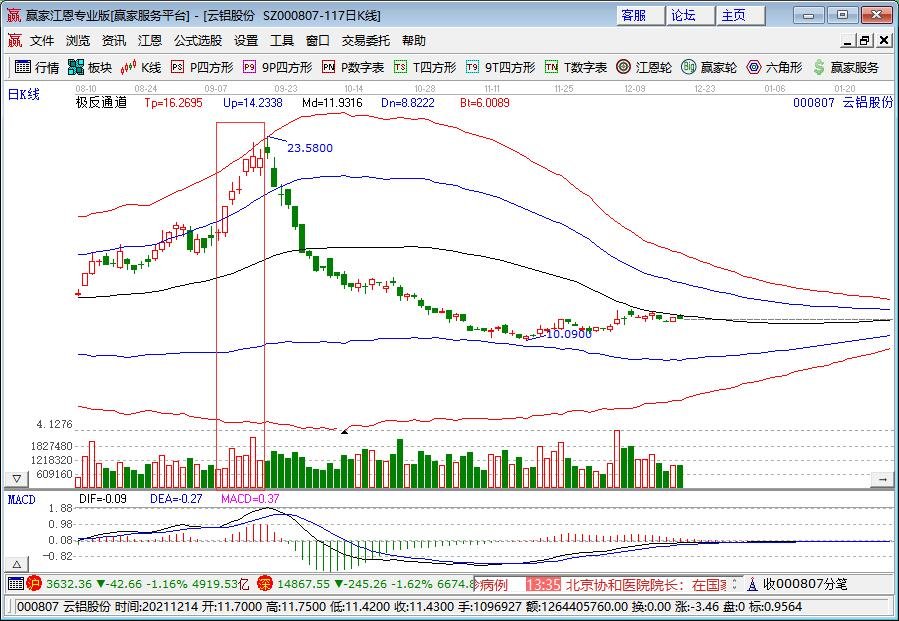Click the 沪 Shanghai index icon
This screenshot has height=621, width=899.
tap(34, 584)
